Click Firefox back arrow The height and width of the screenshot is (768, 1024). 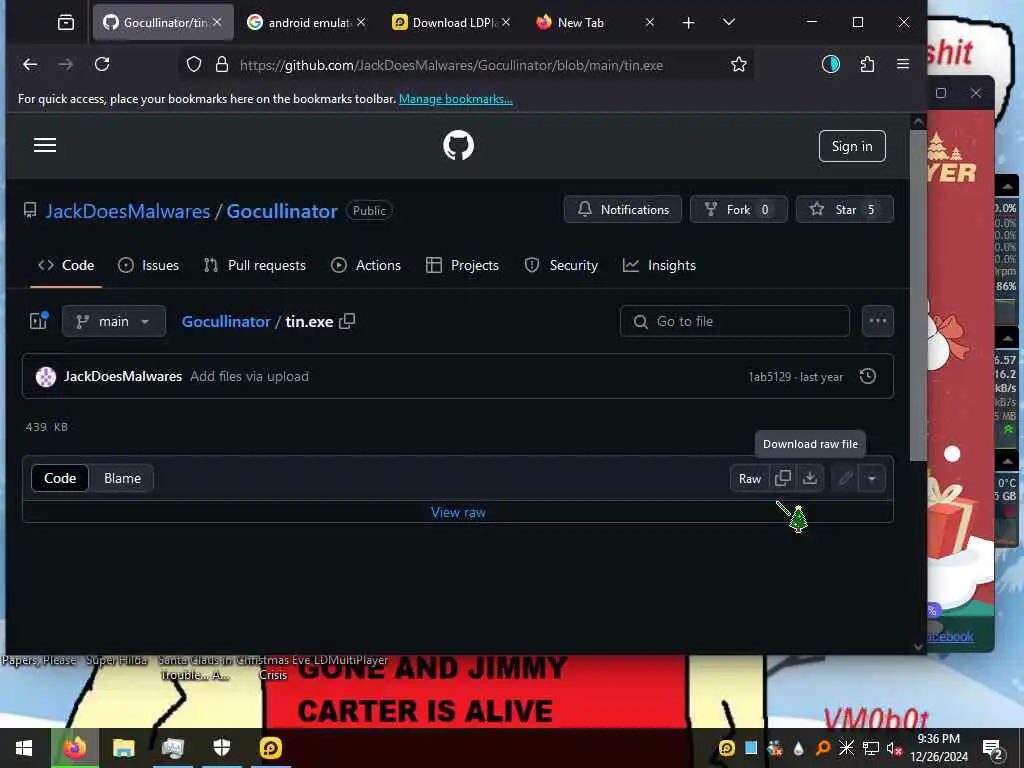[x=30, y=64]
